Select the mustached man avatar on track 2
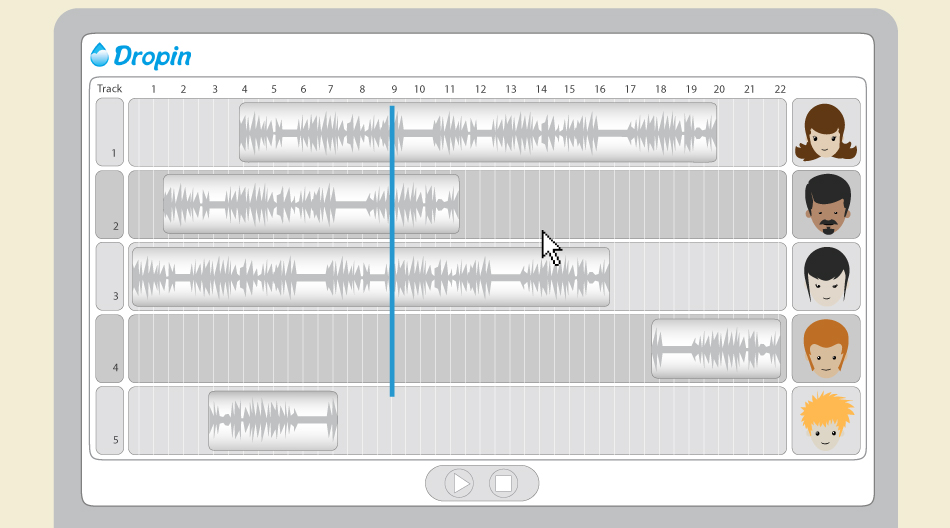 (826, 204)
